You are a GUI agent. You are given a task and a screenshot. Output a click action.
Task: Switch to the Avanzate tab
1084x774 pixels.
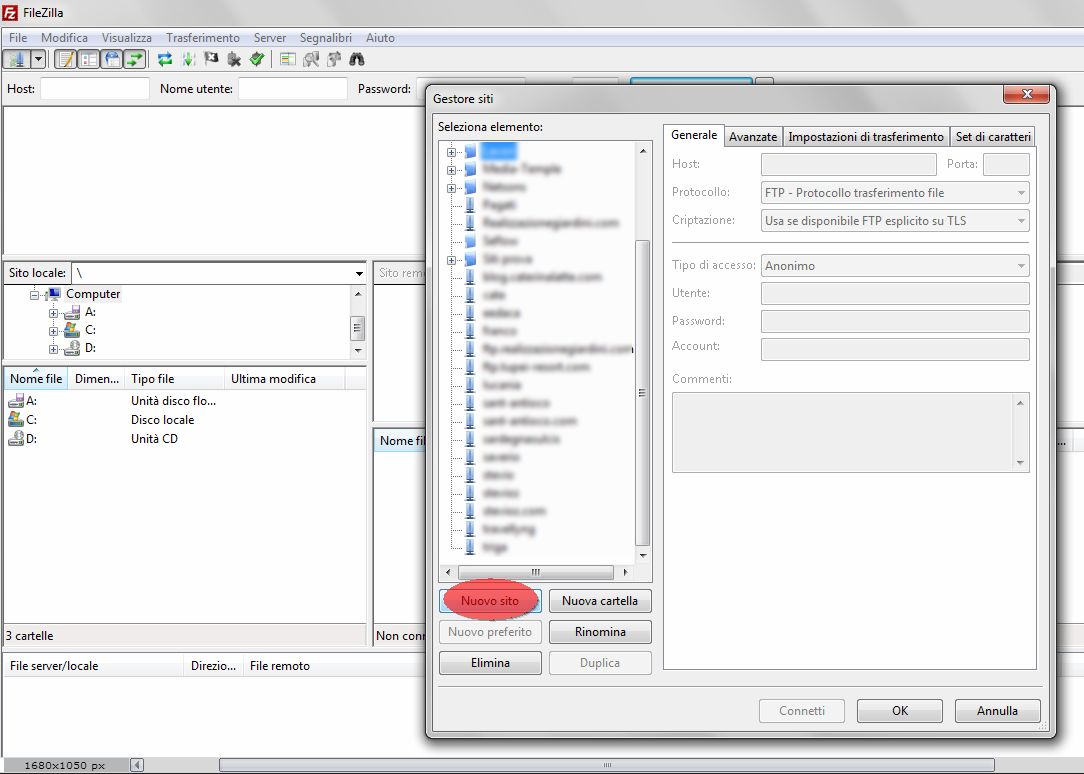tap(752, 137)
